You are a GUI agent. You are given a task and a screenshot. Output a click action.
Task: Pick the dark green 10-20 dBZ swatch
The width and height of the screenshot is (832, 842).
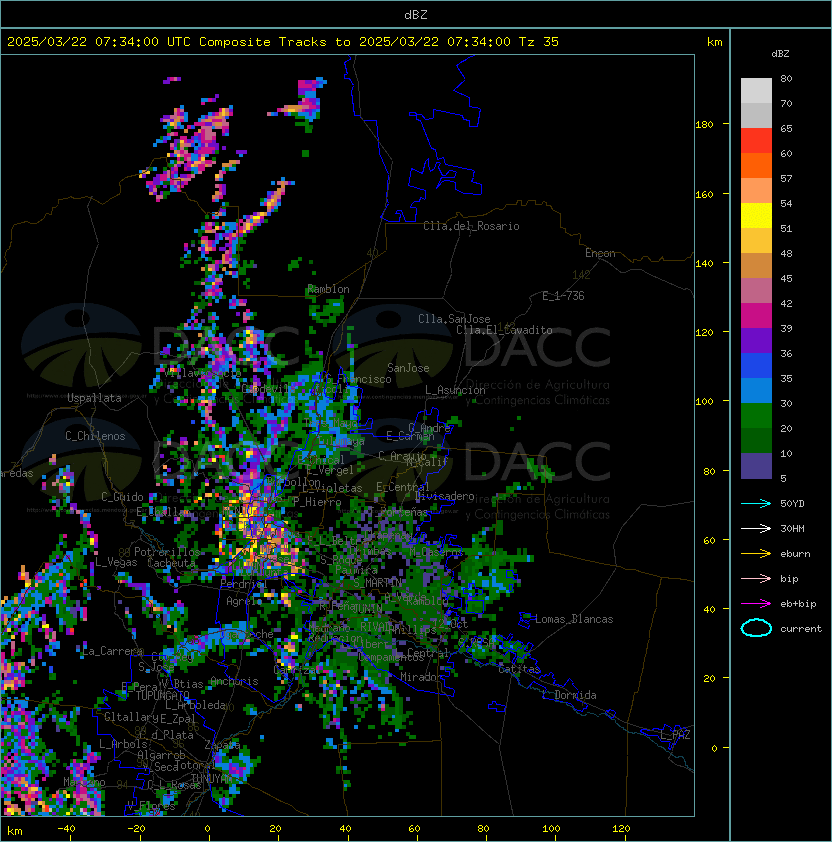pyautogui.click(x=756, y=440)
